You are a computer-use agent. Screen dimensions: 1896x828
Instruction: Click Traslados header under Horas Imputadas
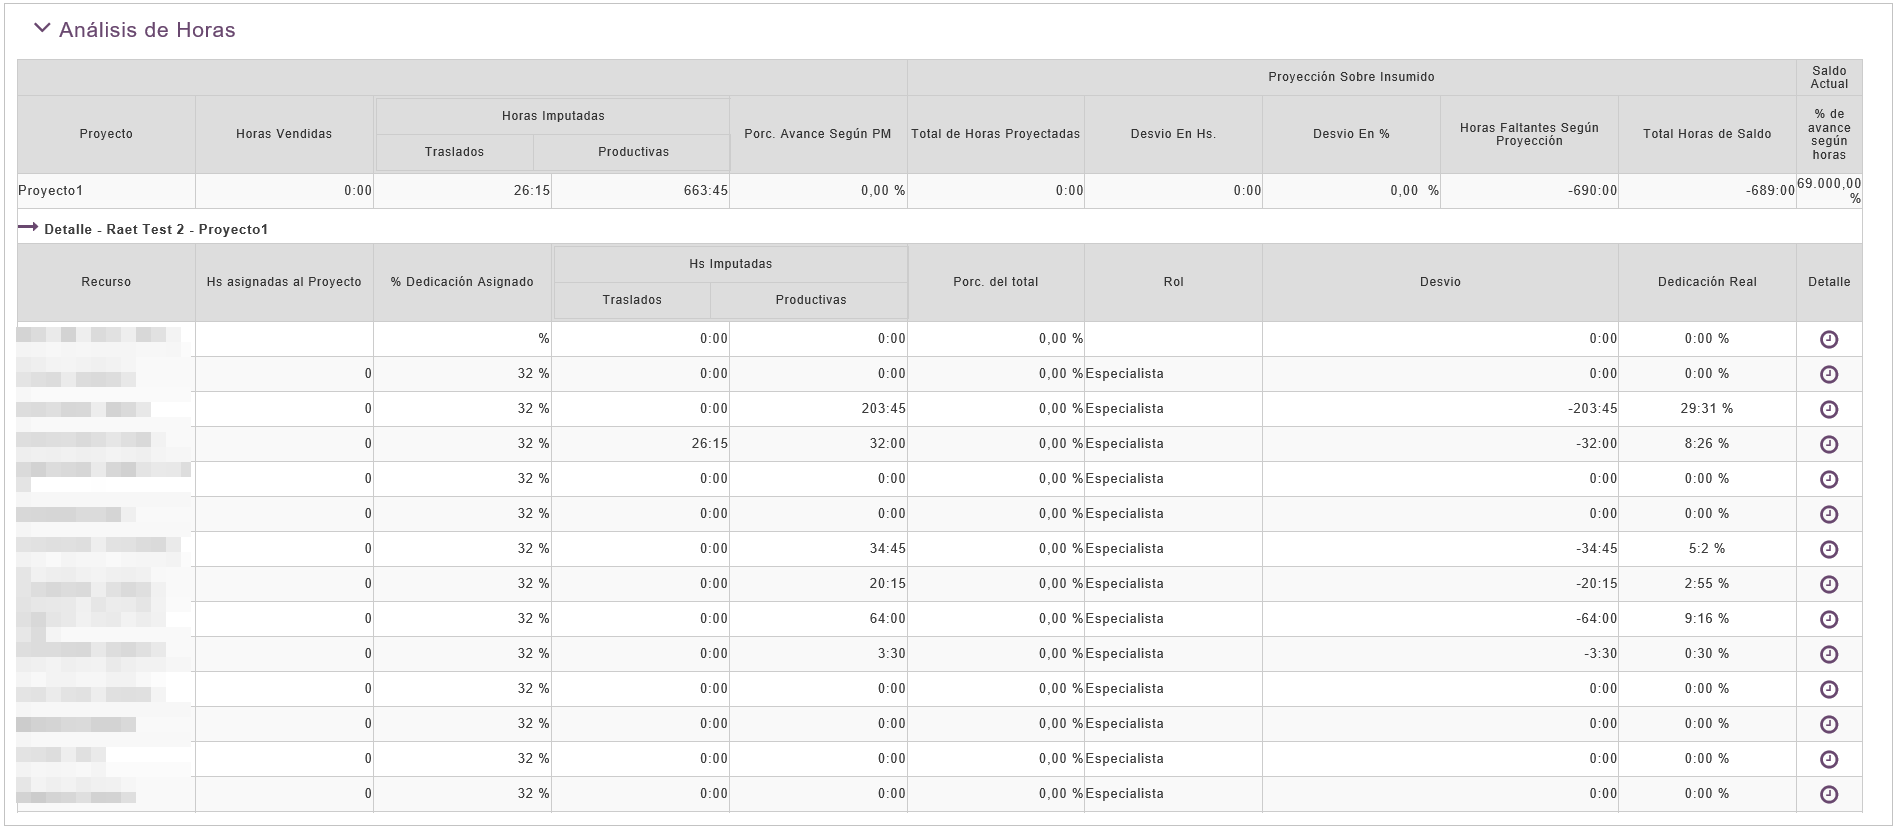[454, 152]
